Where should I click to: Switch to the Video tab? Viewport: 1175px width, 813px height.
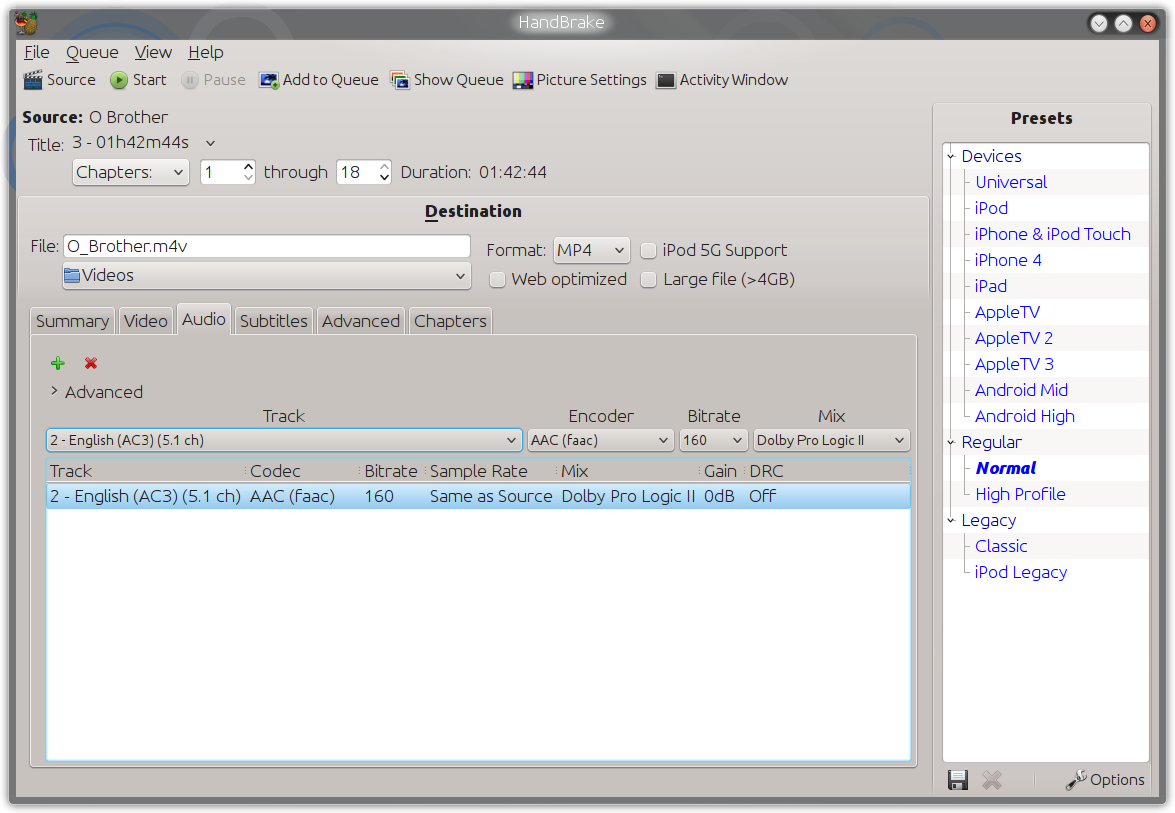tap(145, 321)
